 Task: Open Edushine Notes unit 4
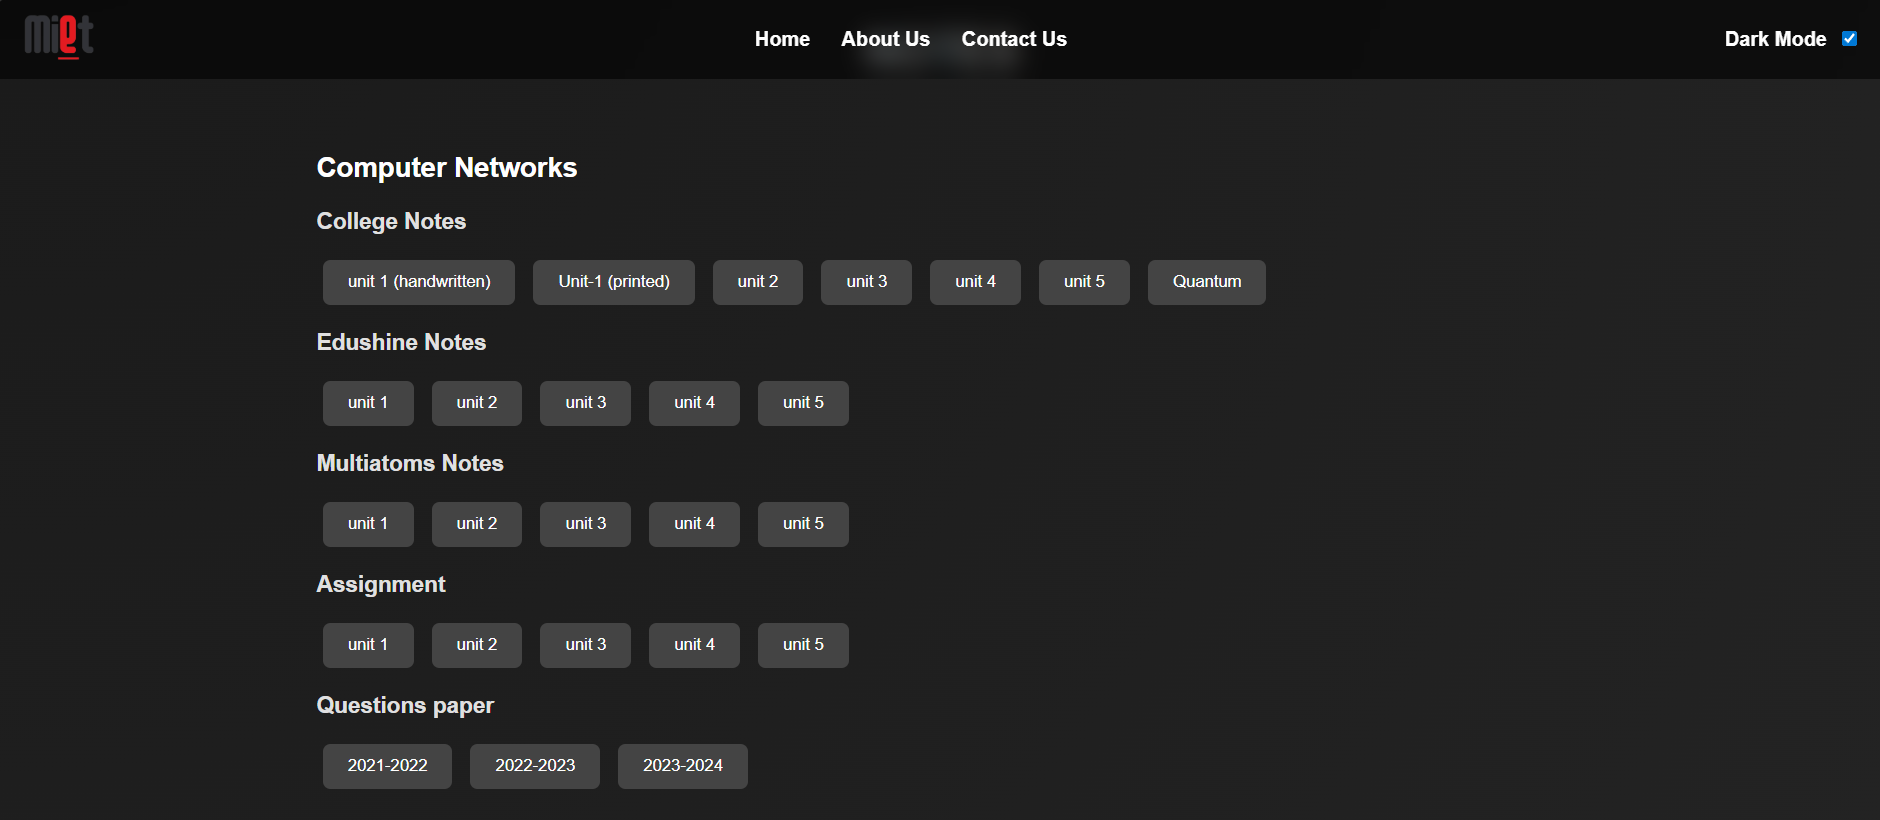click(x=694, y=403)
